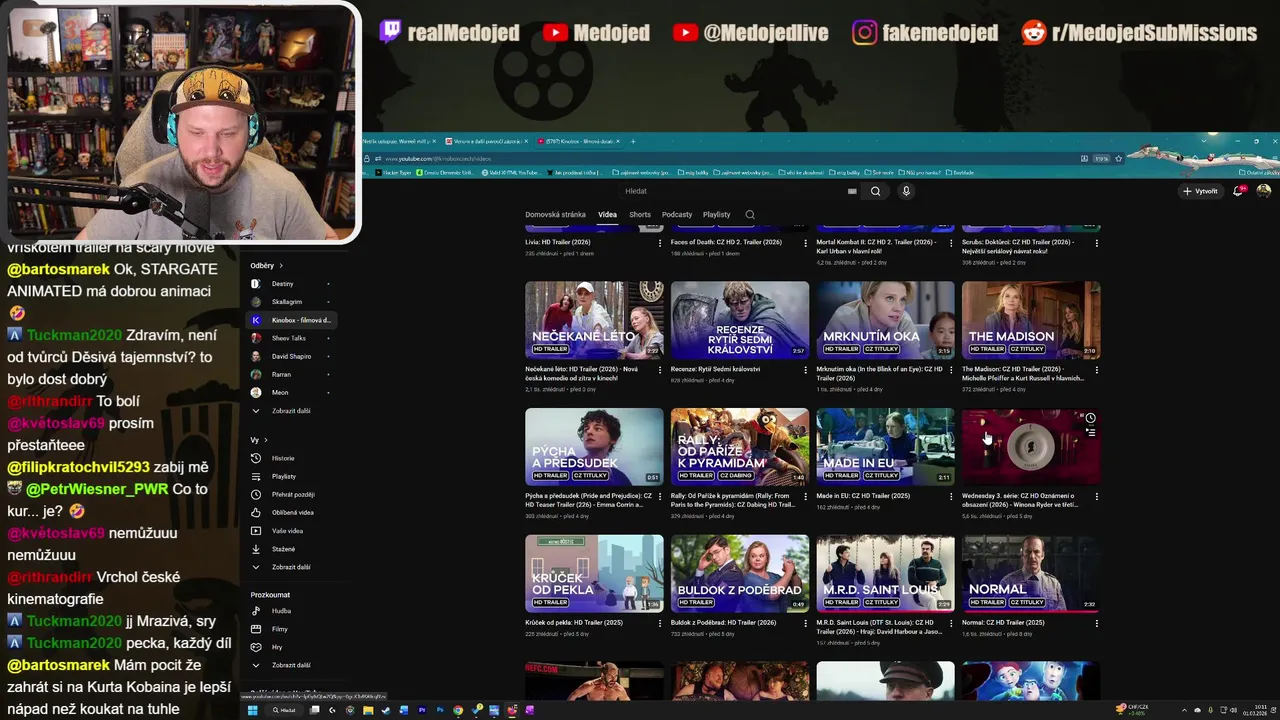Search within channel using magnifier next to Playlisty

[750, 214]
